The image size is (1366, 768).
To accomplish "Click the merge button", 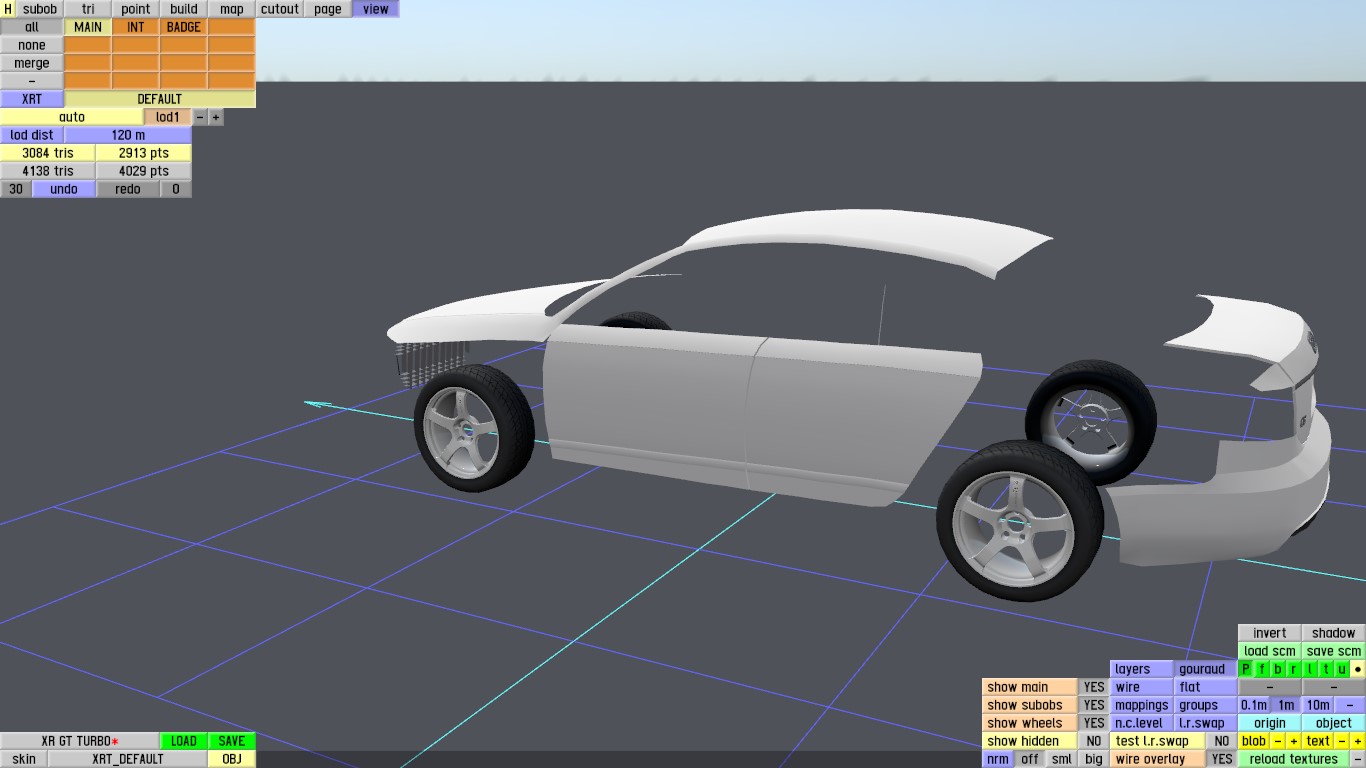I will pyautogui.click(x=32, y=63).
